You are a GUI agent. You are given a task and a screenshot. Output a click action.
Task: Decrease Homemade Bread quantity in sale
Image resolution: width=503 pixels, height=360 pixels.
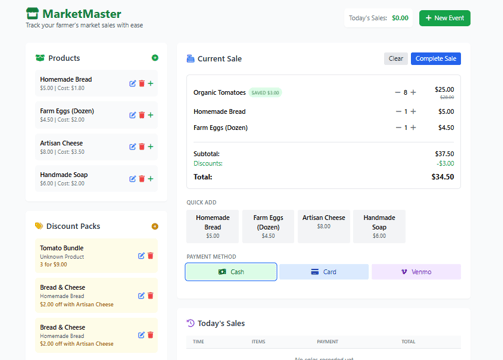pyautogui.click(x=398, y=111)
